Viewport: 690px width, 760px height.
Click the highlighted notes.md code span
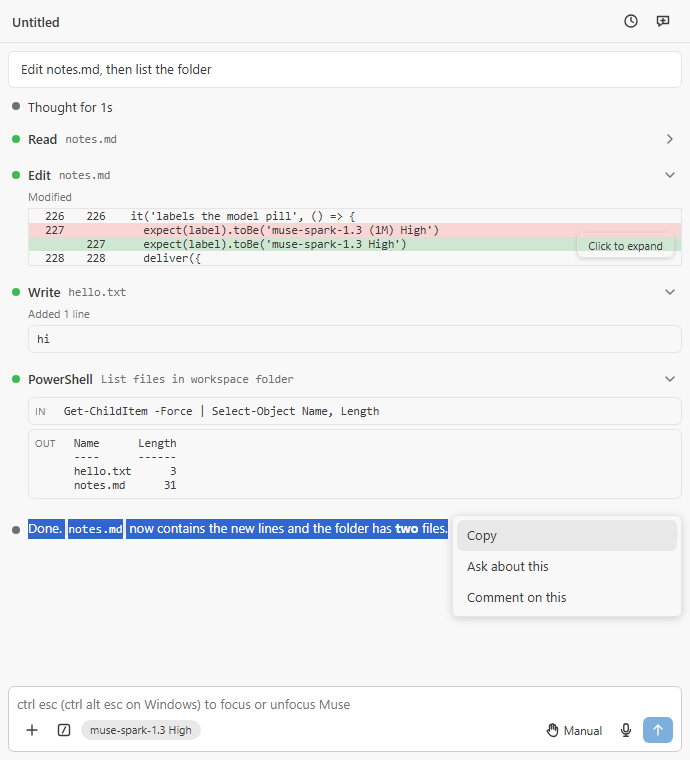coord(95,529)
